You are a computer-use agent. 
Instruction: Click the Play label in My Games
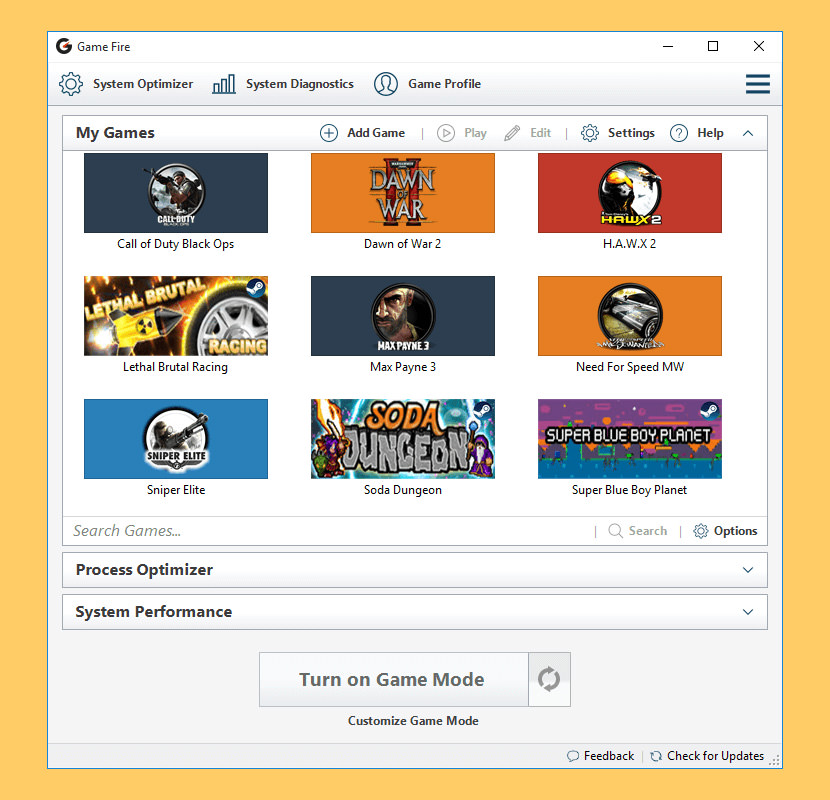coord(475,133)
